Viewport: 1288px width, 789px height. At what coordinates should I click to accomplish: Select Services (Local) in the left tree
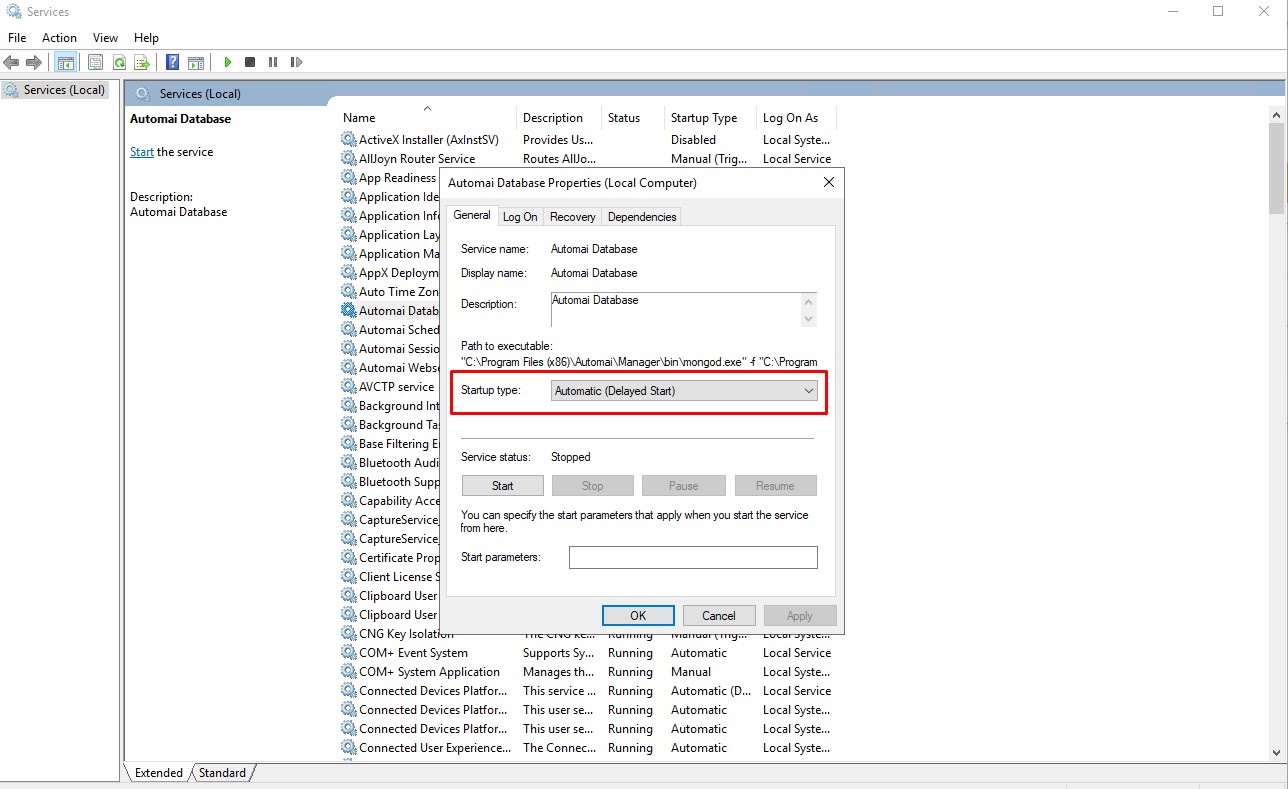click(x=64, y=90)
